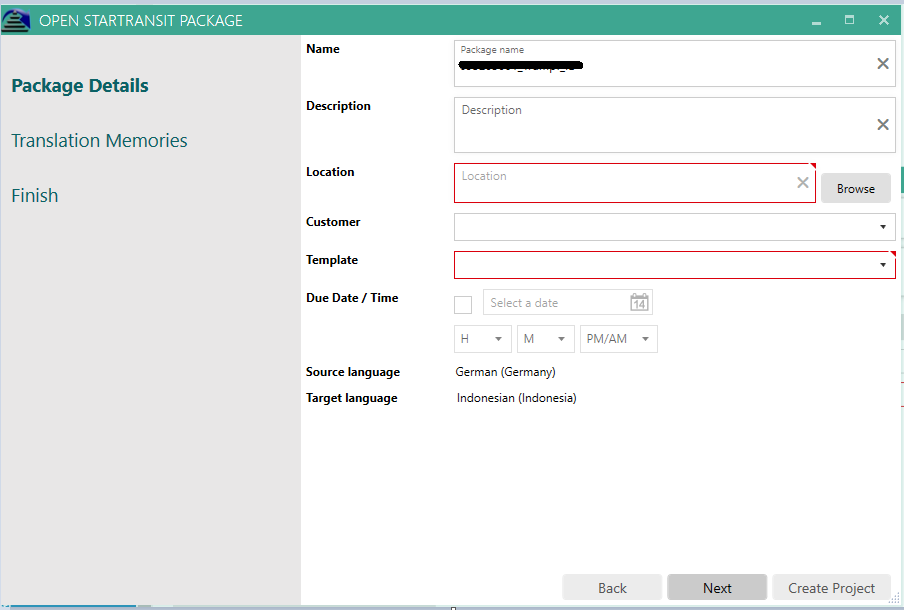Click the Back button

(612, 588)
